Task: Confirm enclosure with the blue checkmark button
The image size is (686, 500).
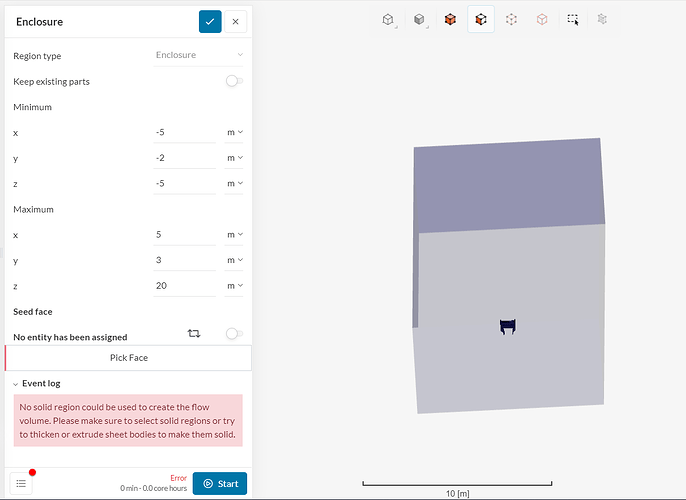Action: tap(210, 21)
